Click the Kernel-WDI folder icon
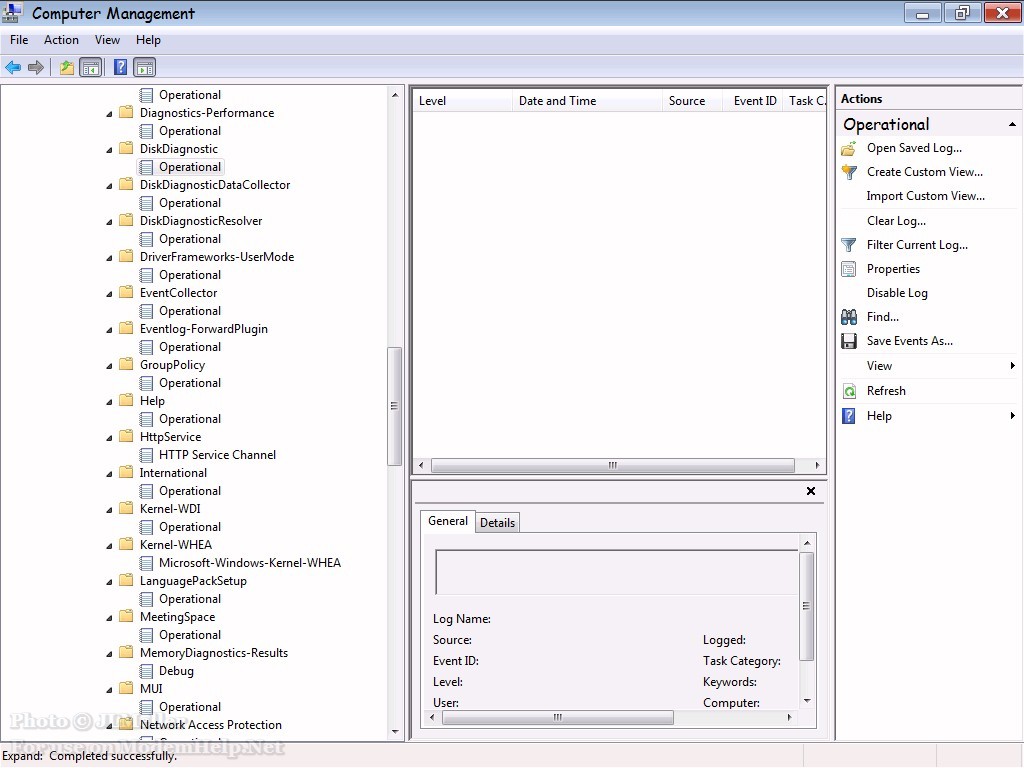1024x768 pixels. [127, 508]
